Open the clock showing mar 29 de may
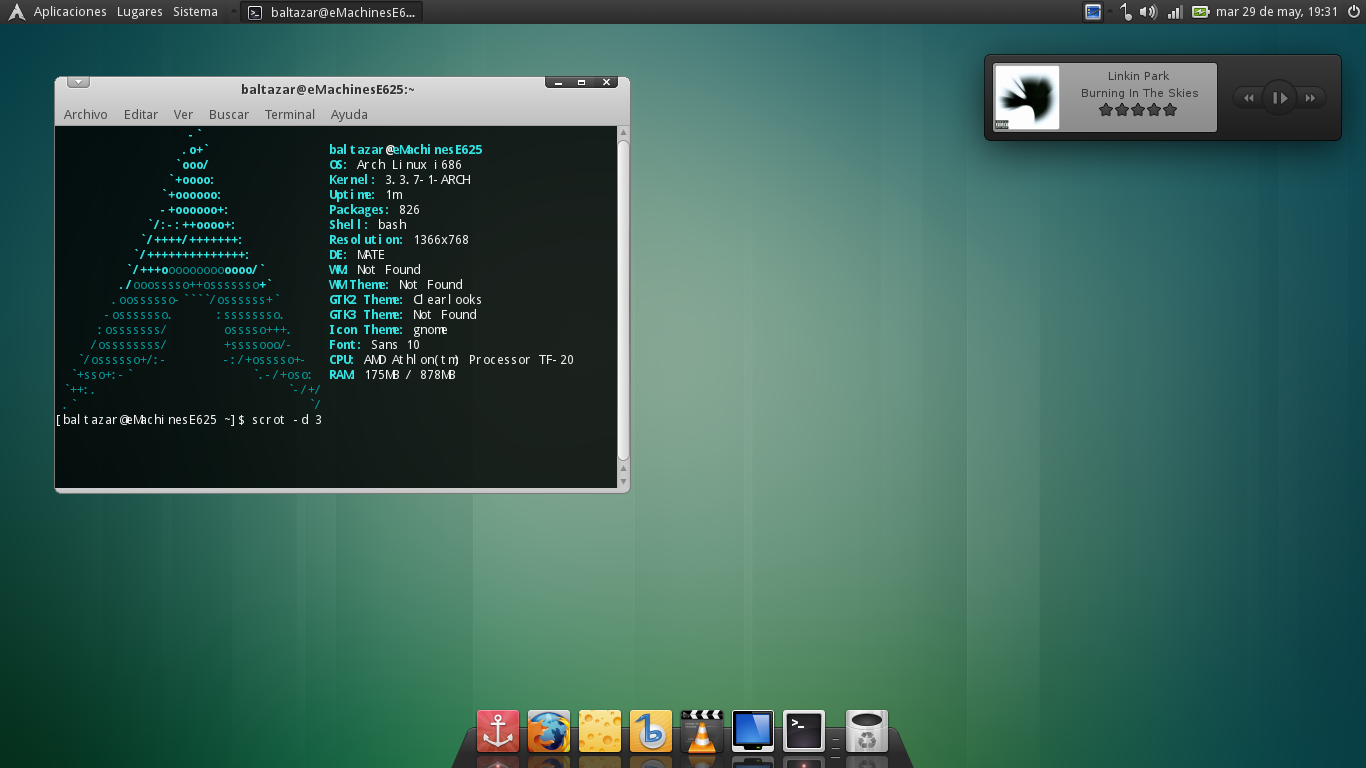Viewport: 1366px width, 768px height. pos(1276,12)
